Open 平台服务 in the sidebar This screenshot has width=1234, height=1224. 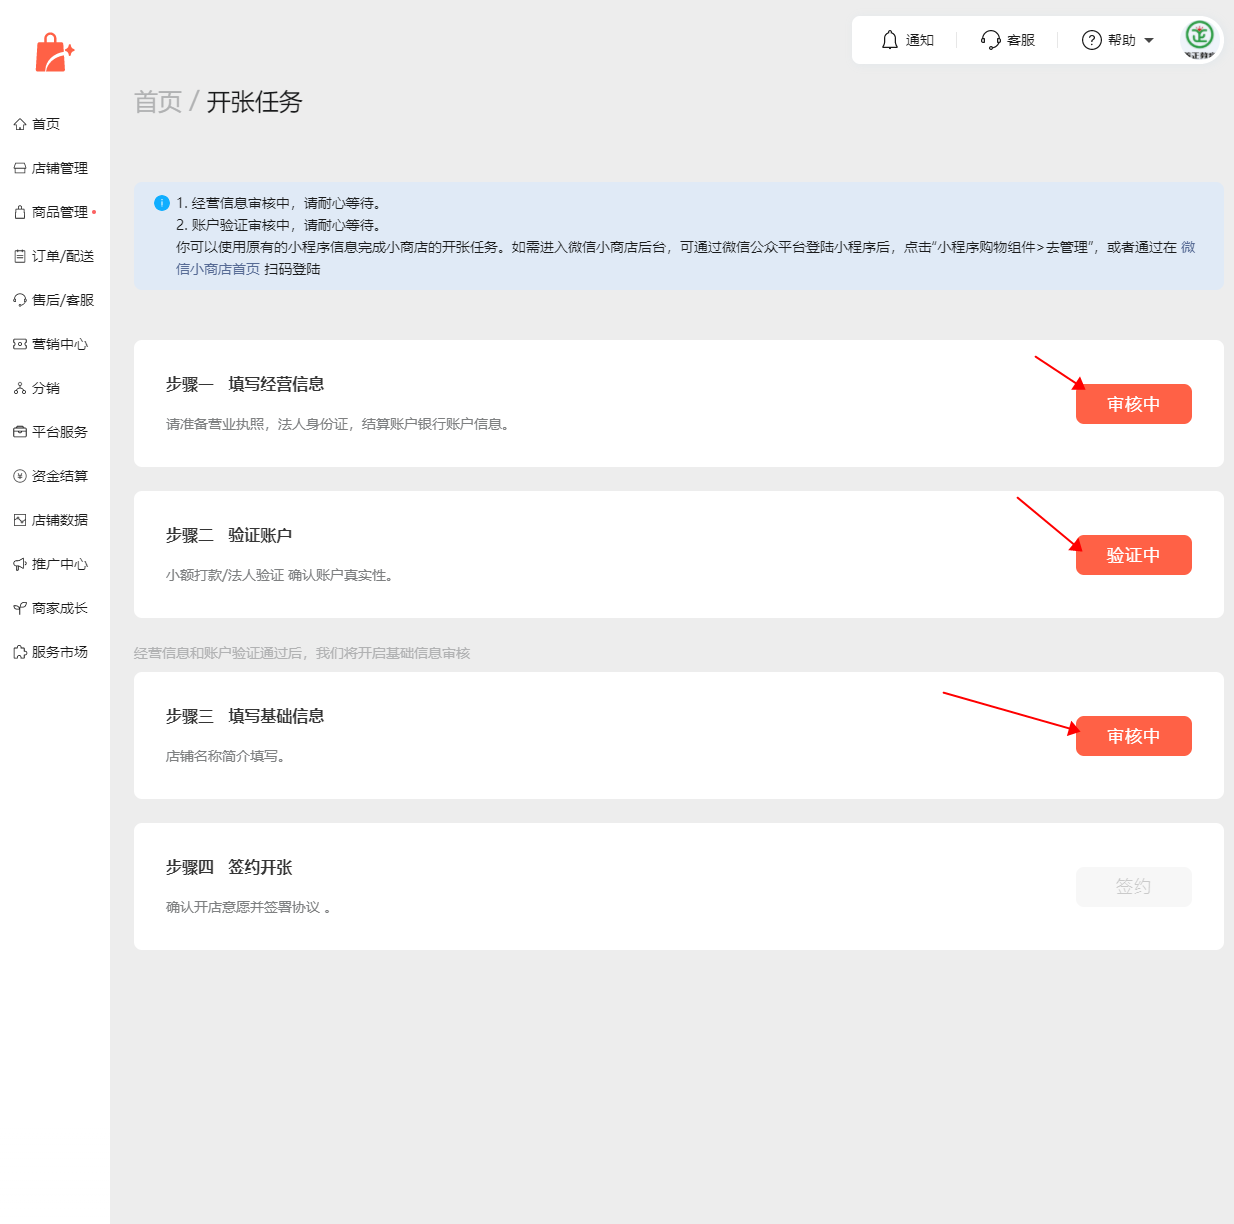click(x=60, y=432)
